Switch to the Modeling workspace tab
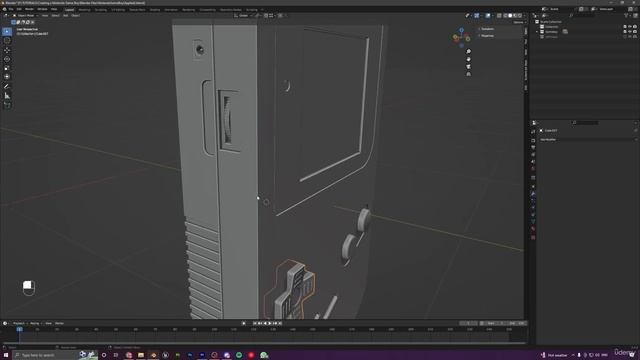This screenshot has width=640, height=360. click(84, 9)
